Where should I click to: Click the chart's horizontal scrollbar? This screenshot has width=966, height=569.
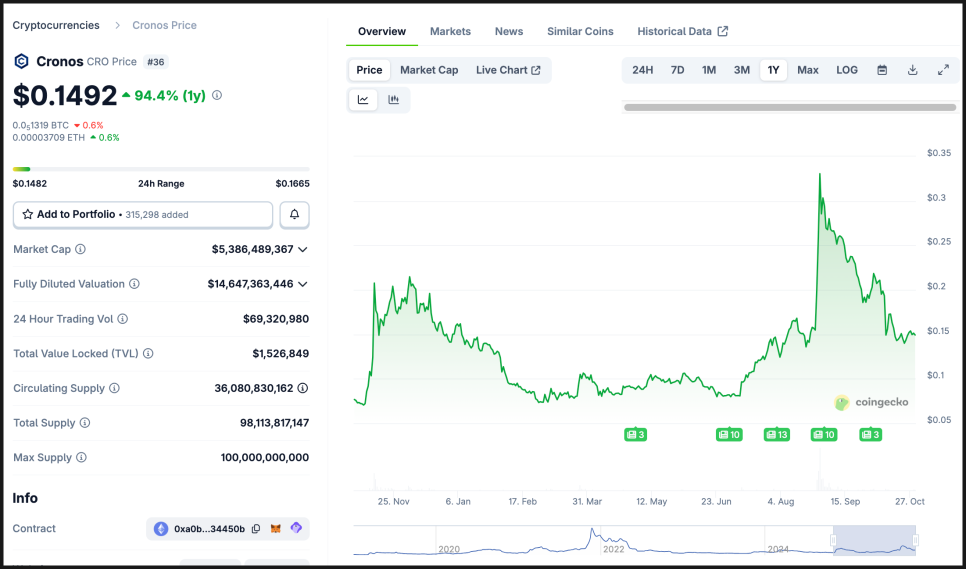(x=788, y=107)
